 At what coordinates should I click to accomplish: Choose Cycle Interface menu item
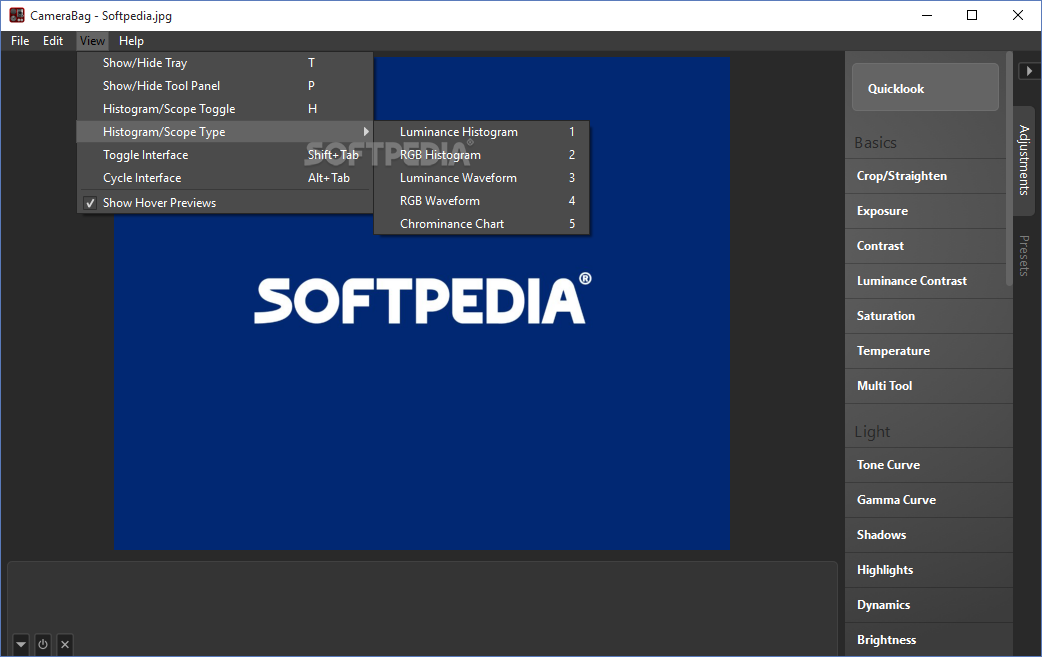coord(225,178)
